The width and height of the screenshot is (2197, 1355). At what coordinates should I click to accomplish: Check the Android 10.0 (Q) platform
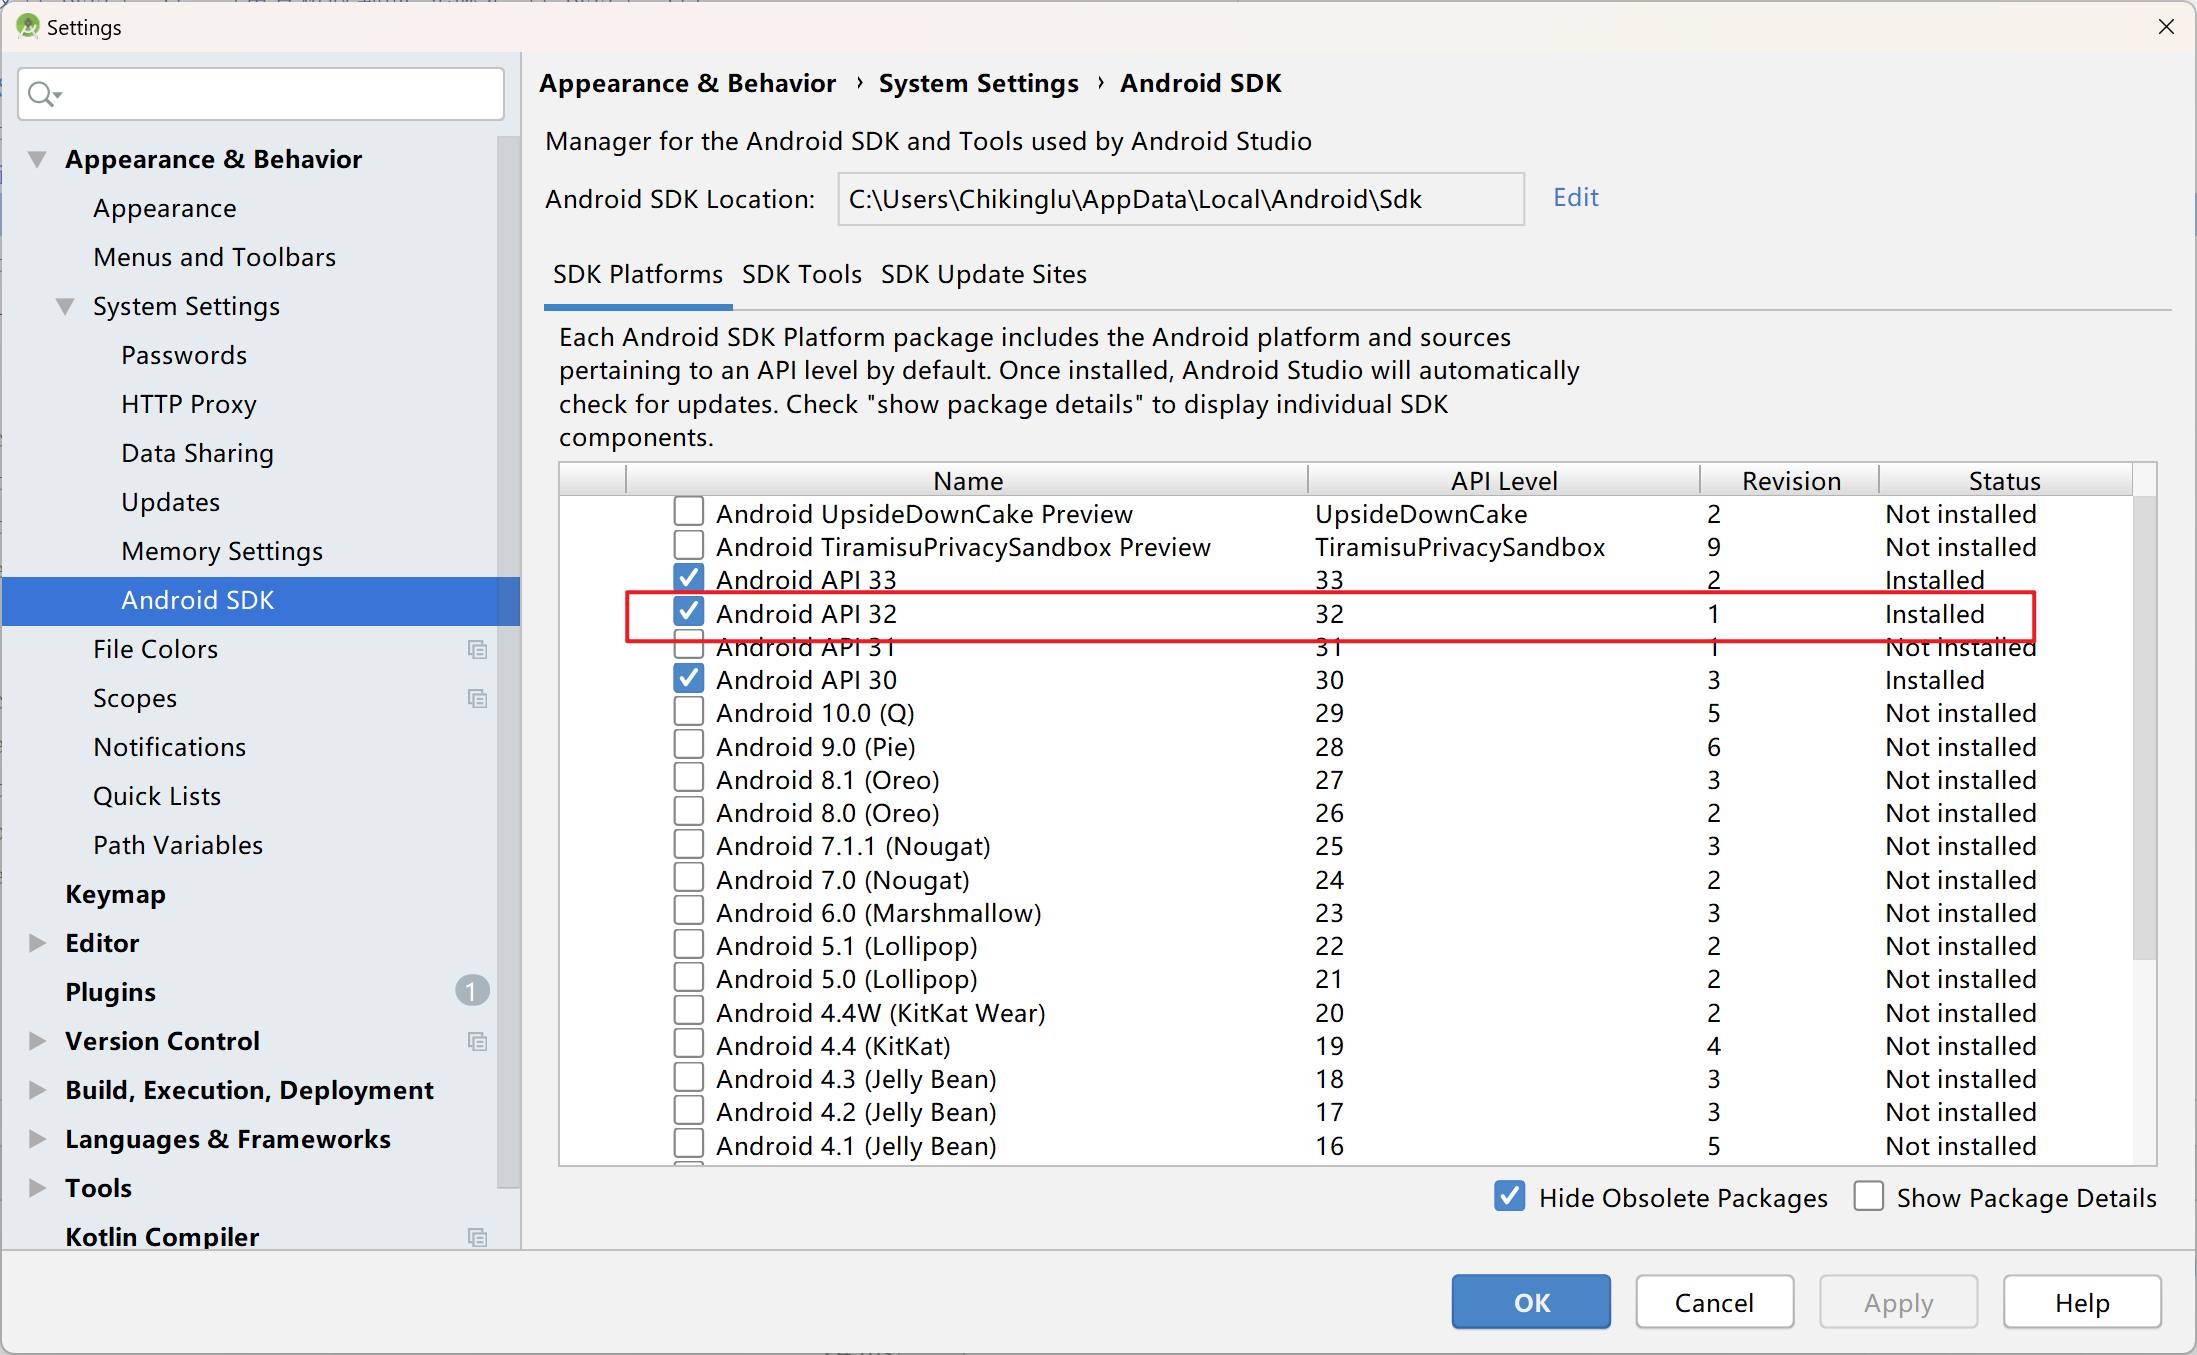[689, 711]
